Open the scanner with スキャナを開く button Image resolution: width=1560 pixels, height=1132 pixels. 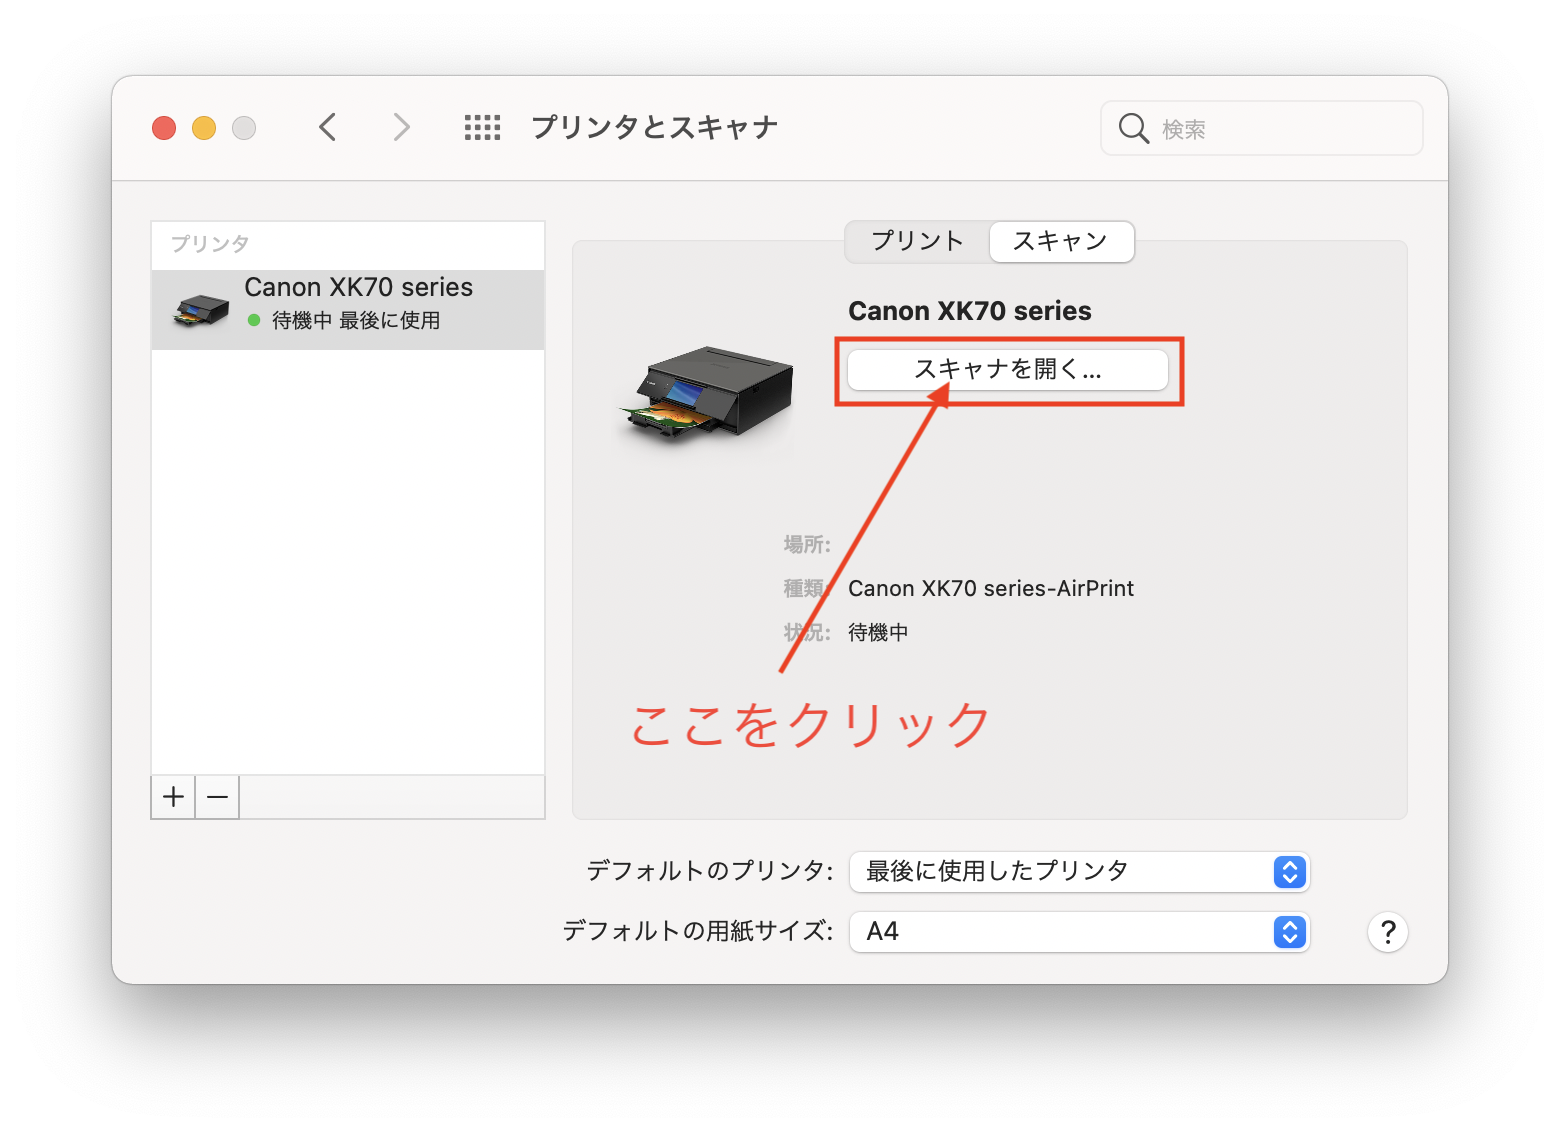(x=1008, y=370)
